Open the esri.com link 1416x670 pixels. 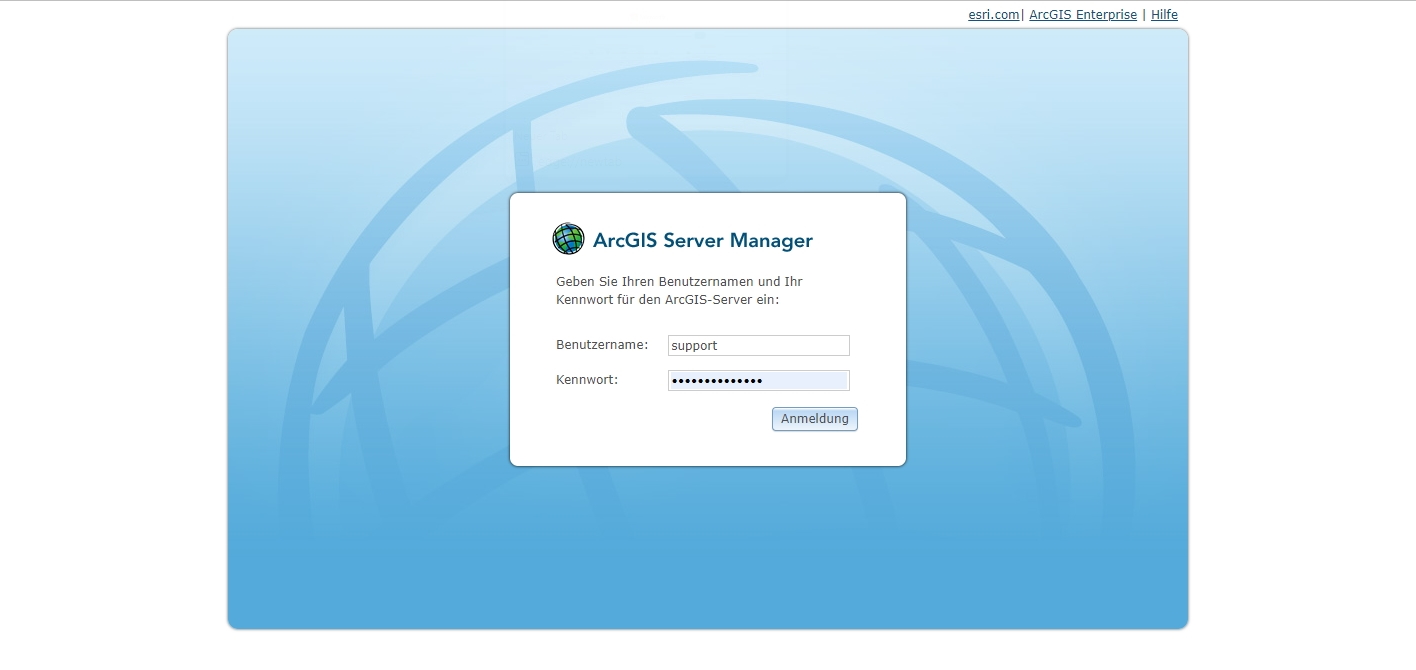point(994,15)
